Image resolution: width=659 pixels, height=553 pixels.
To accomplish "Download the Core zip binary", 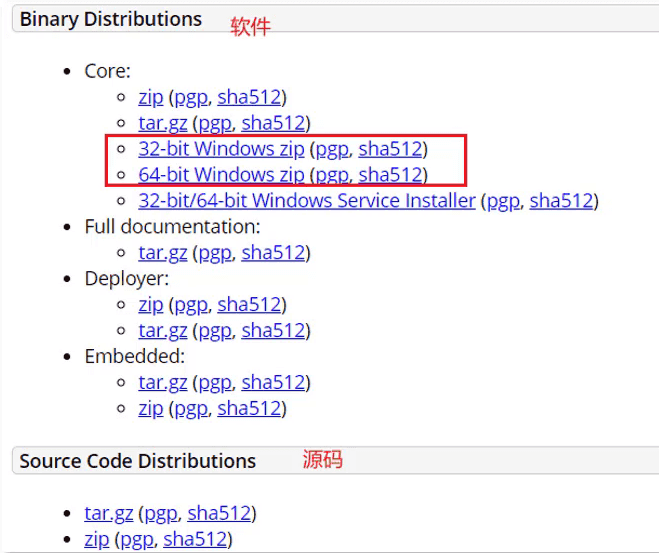I will click(150, 98).
